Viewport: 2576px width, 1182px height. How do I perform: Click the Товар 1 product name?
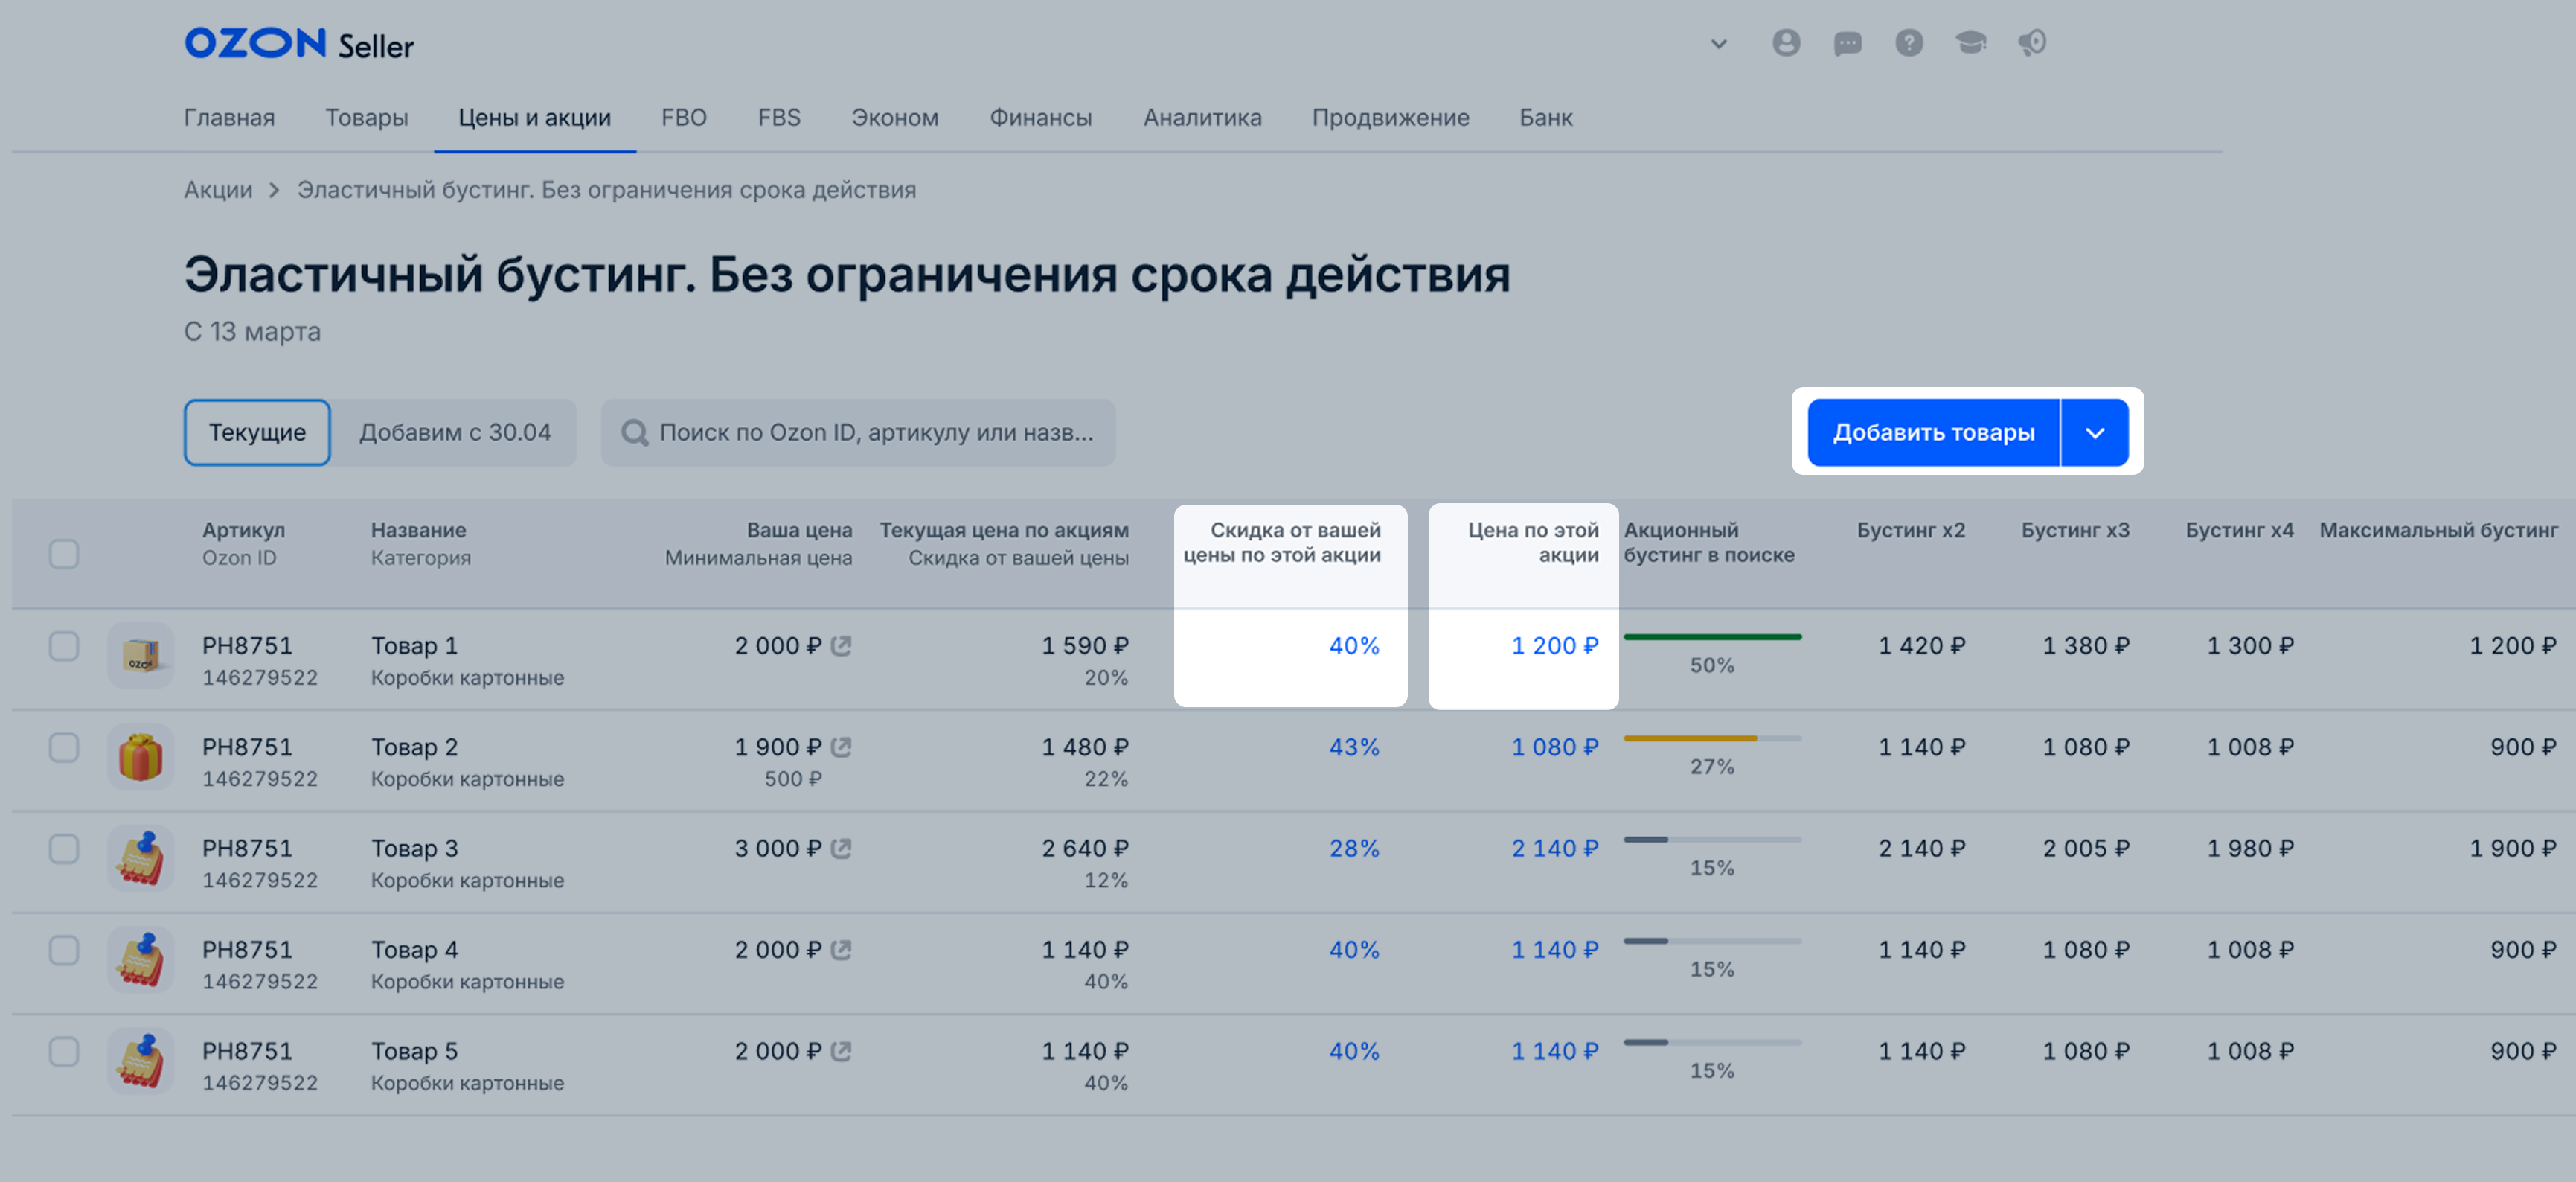[x=414, y=646]
